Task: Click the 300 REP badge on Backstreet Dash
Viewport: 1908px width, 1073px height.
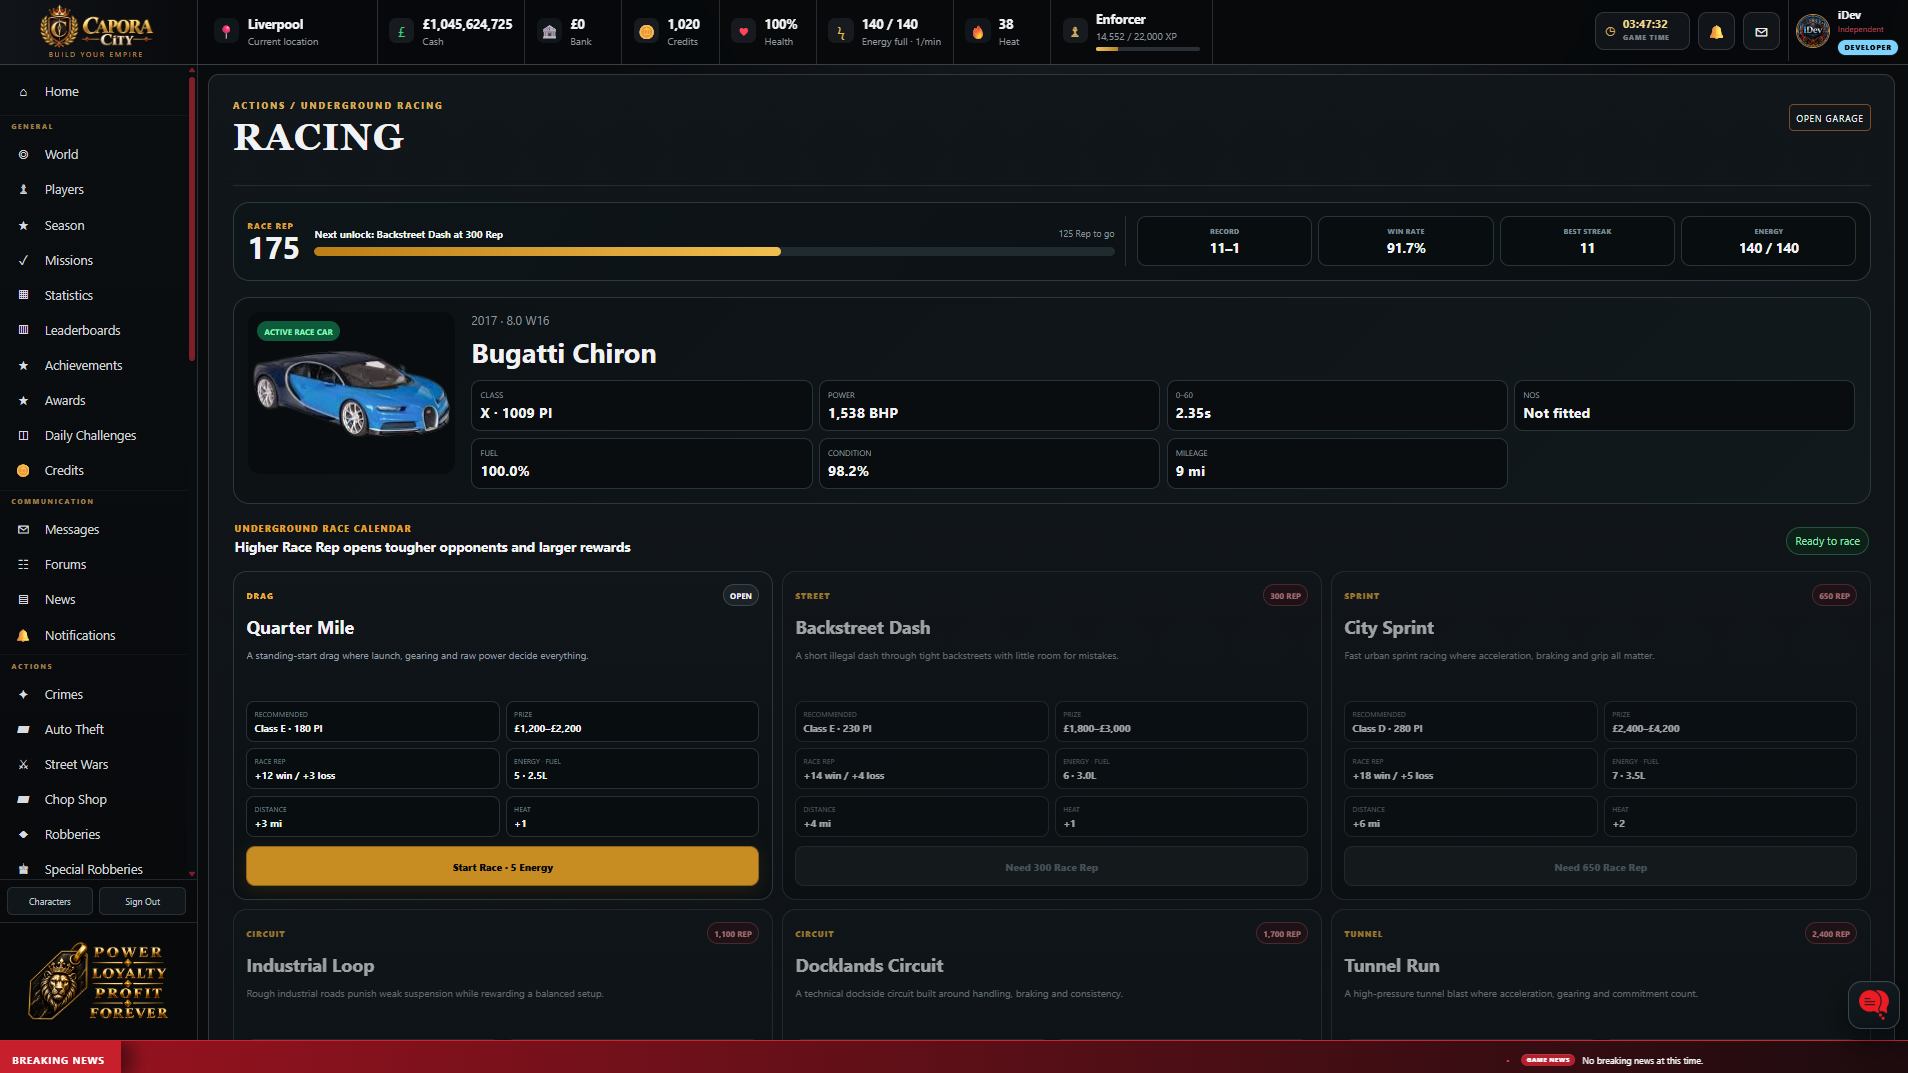Action: pos(1285,596)
